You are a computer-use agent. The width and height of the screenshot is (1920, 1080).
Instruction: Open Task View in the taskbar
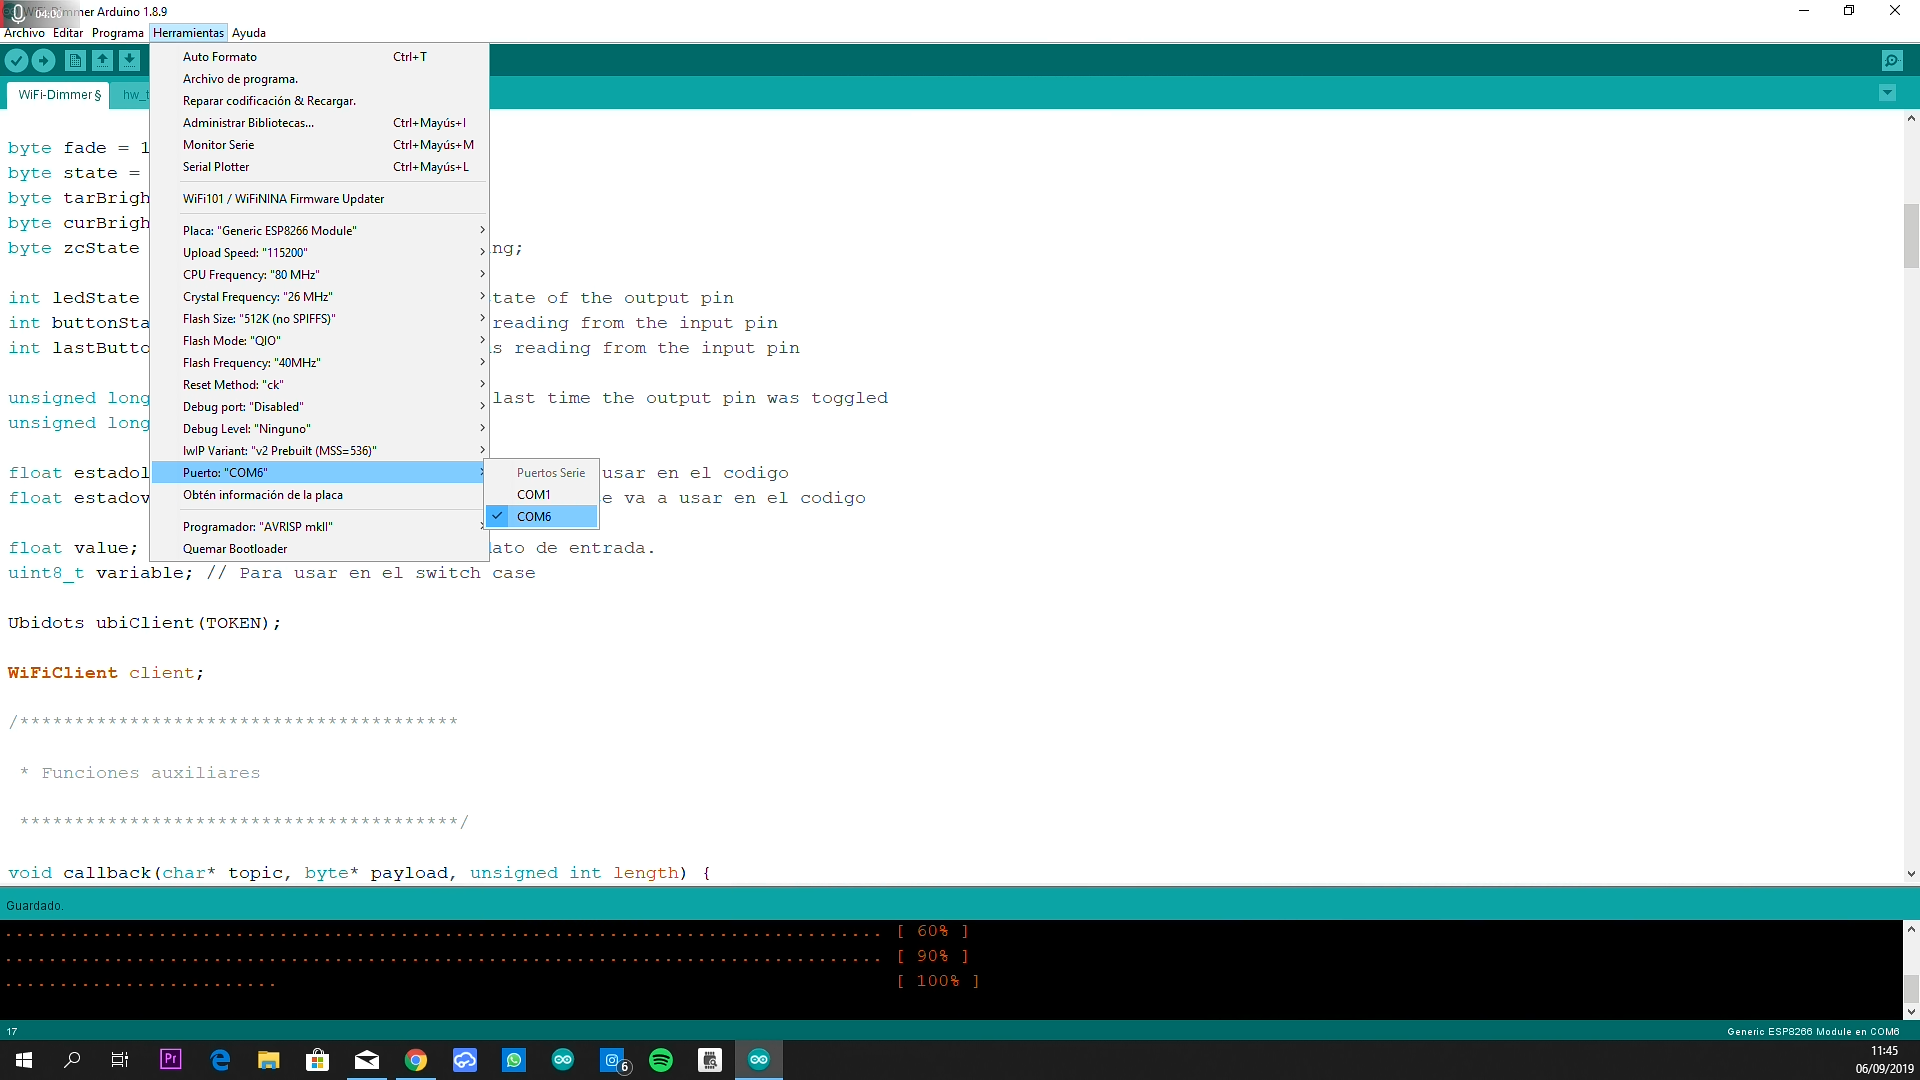[120, 1060]
